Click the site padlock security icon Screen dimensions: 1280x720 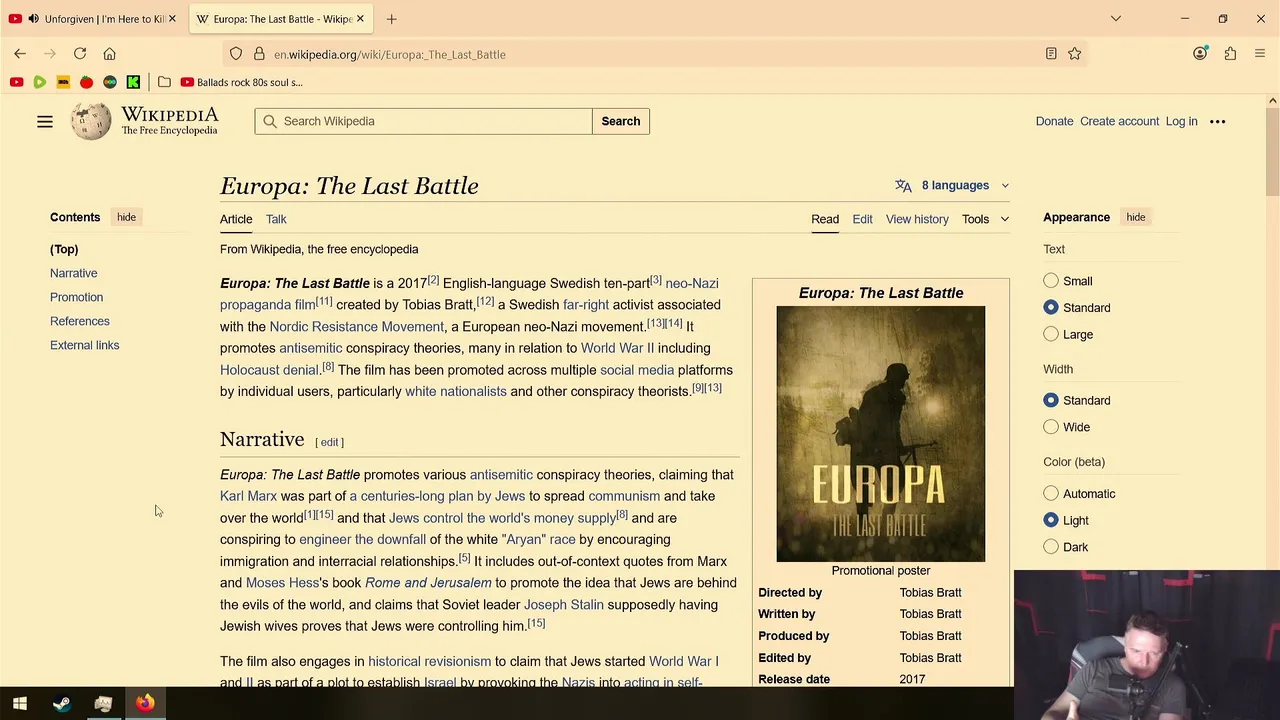pyautogui.click(x=259, y=54)
